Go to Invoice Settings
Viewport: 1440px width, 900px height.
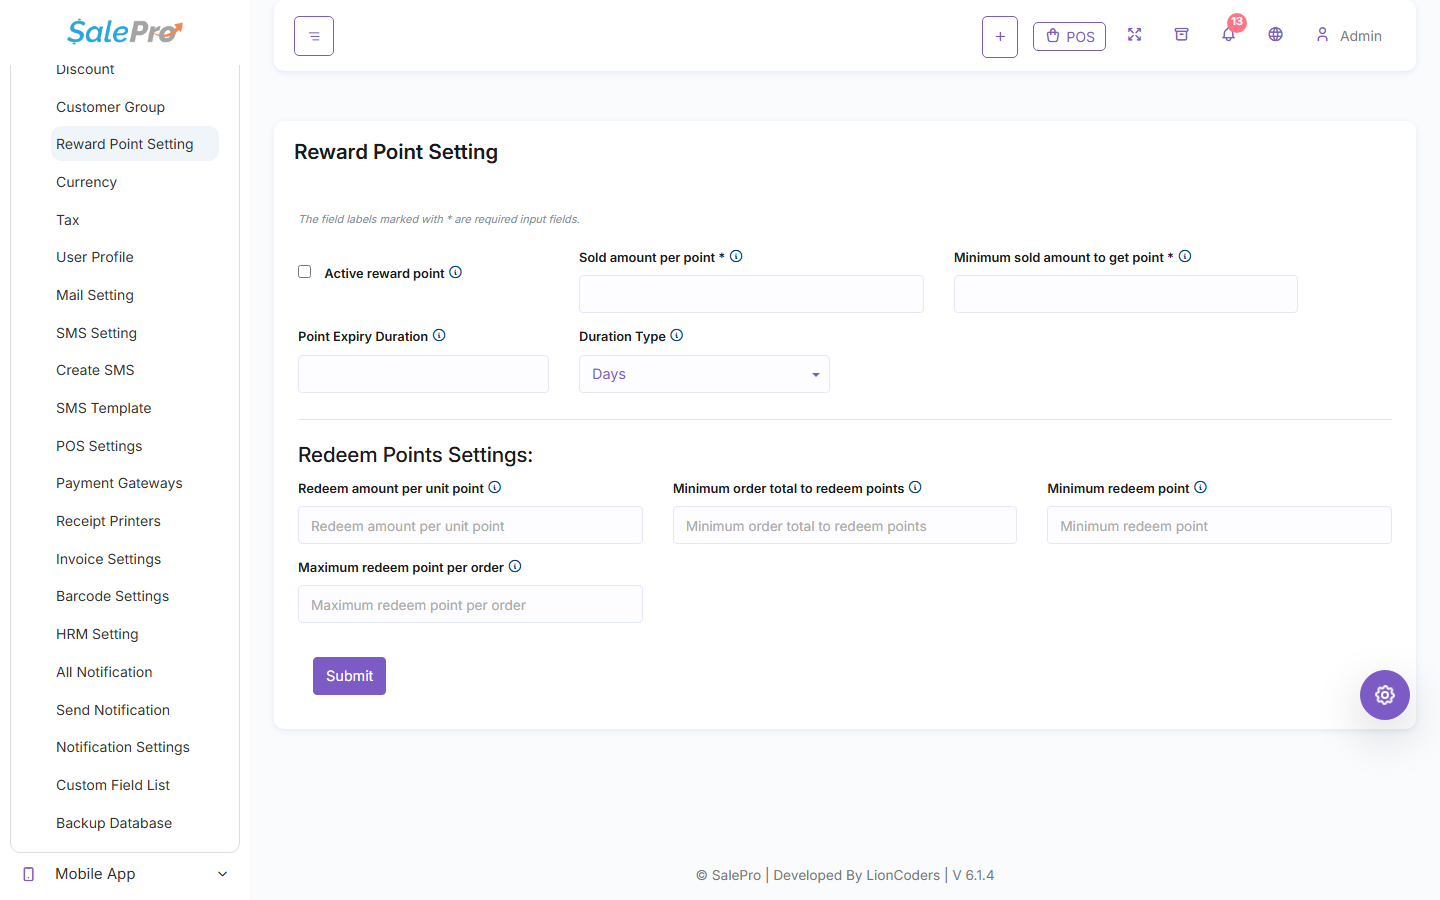pos(108,559)
